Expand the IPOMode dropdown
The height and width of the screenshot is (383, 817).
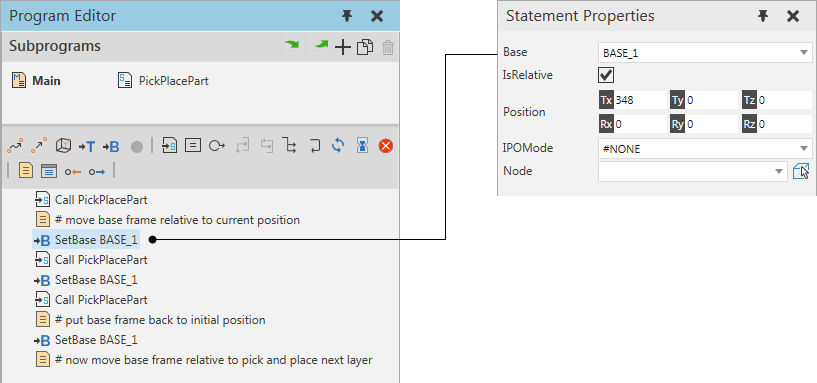coord(705,149)
